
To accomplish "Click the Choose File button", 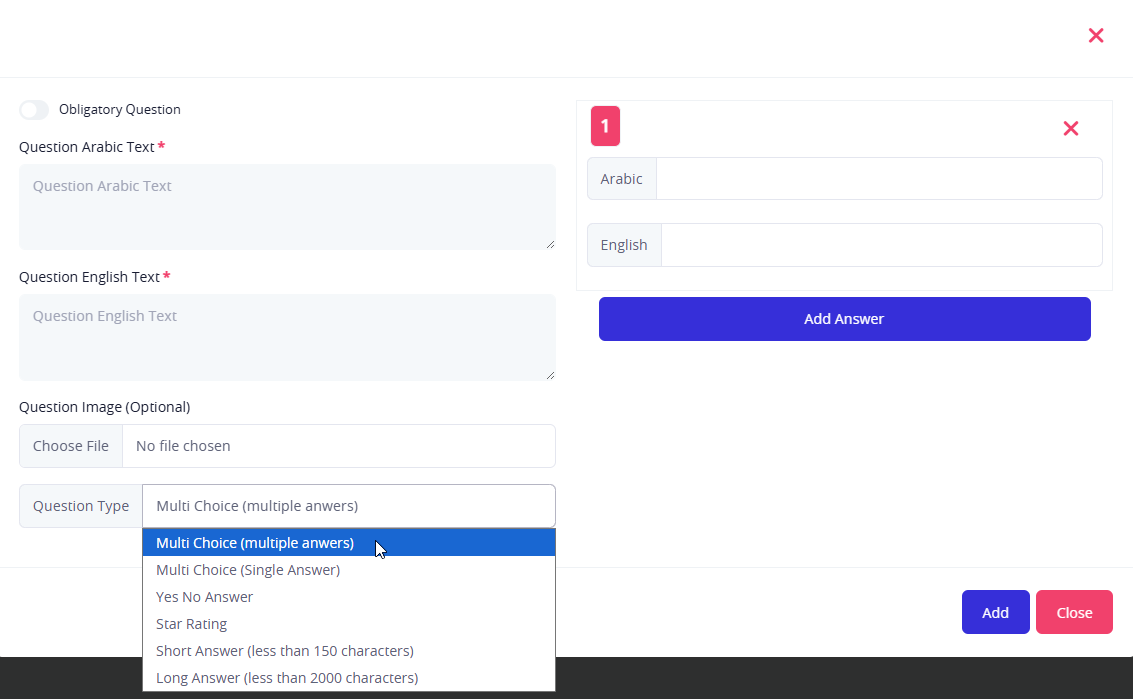I will click(x=71, y=446).
